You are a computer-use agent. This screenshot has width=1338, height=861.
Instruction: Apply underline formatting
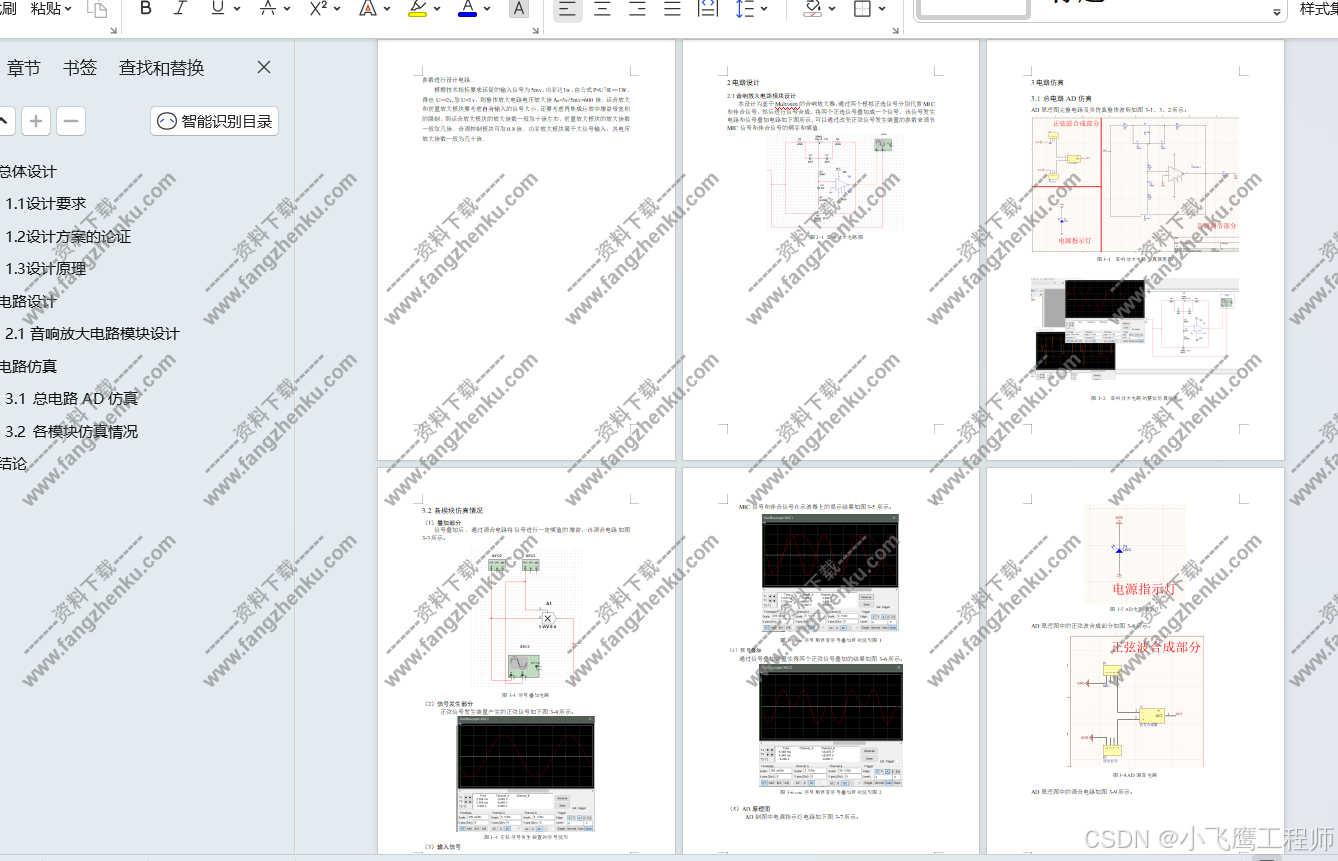coord(217,9)
